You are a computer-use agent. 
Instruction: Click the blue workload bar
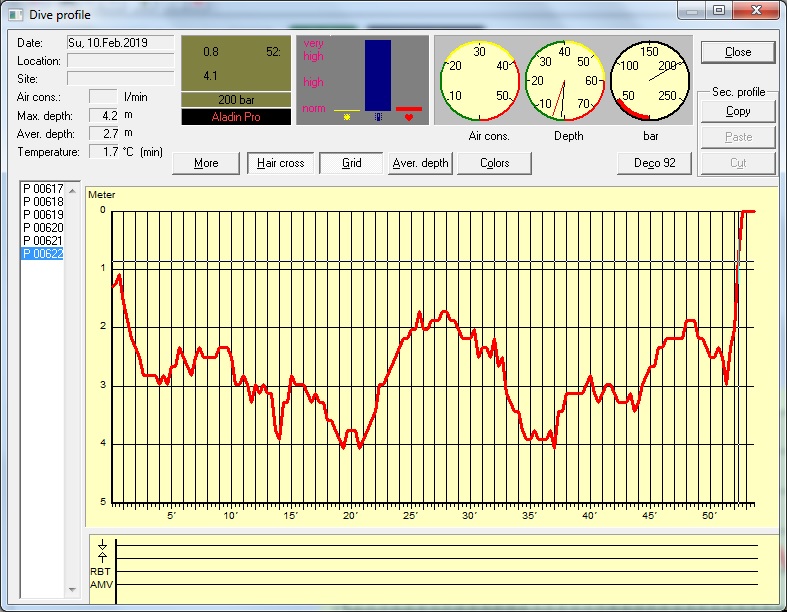(x=378, y=75)
